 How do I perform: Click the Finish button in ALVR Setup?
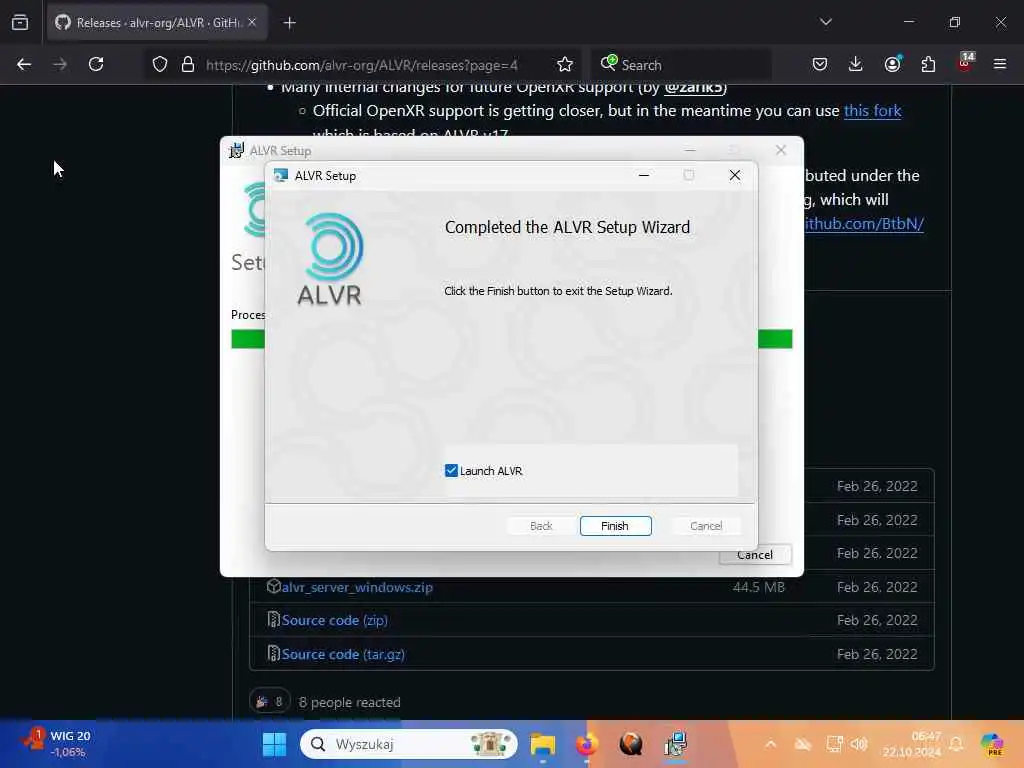point(615,526)
